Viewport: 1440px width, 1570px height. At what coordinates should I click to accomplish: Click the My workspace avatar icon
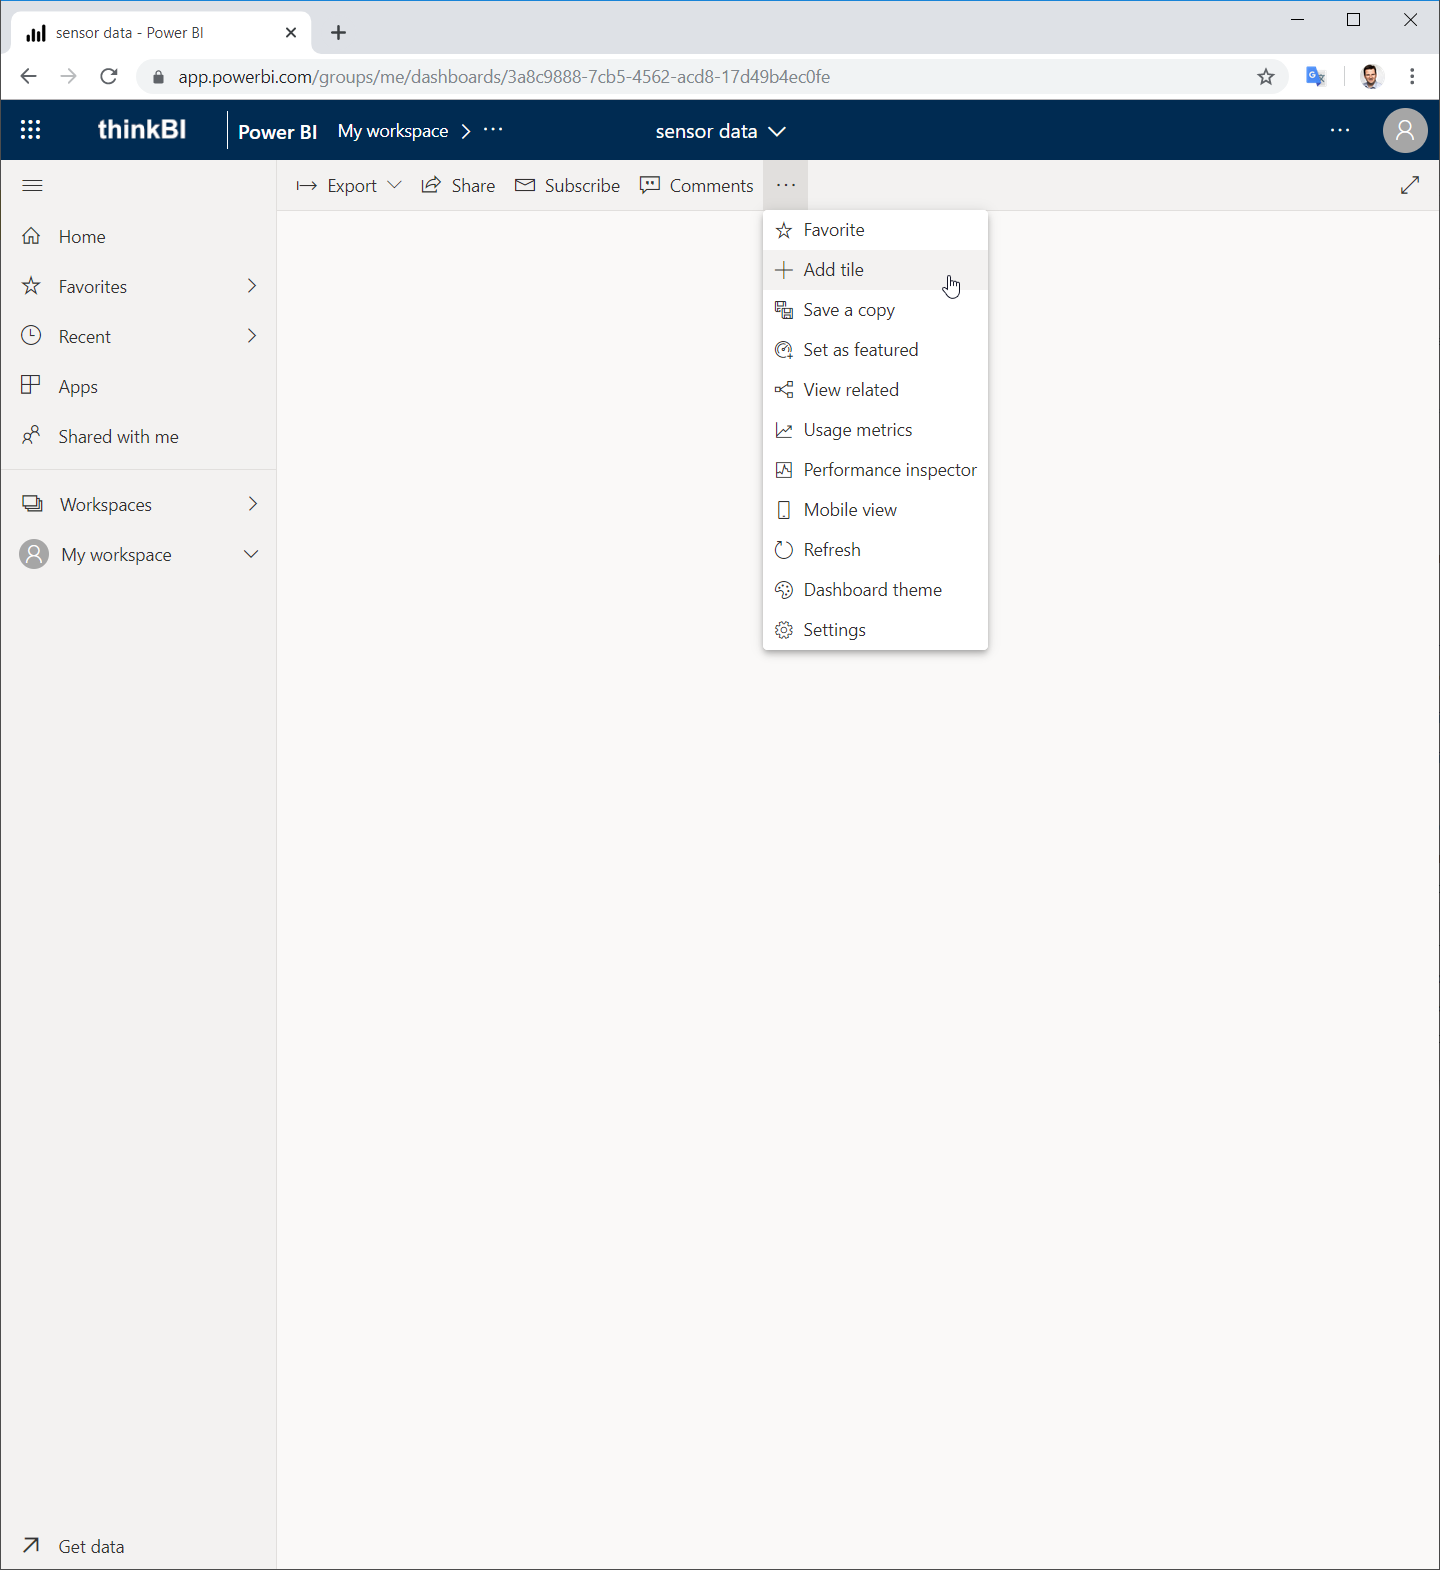(34, 554)
